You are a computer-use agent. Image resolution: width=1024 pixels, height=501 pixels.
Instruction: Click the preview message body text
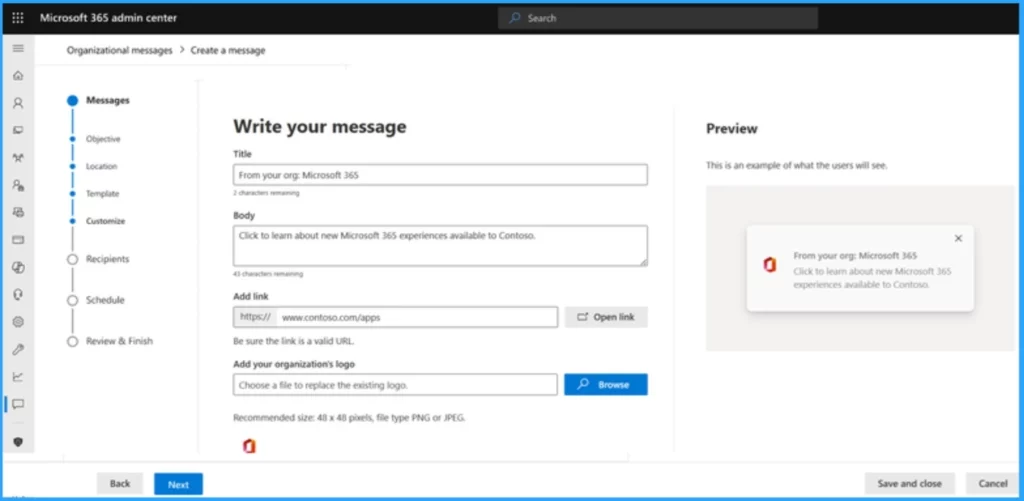[x=872, y=278]
